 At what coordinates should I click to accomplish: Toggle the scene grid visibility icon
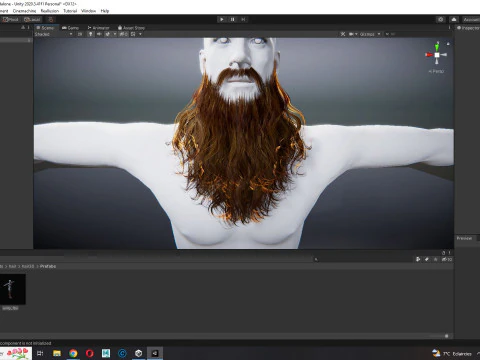[x=133, y=34]
